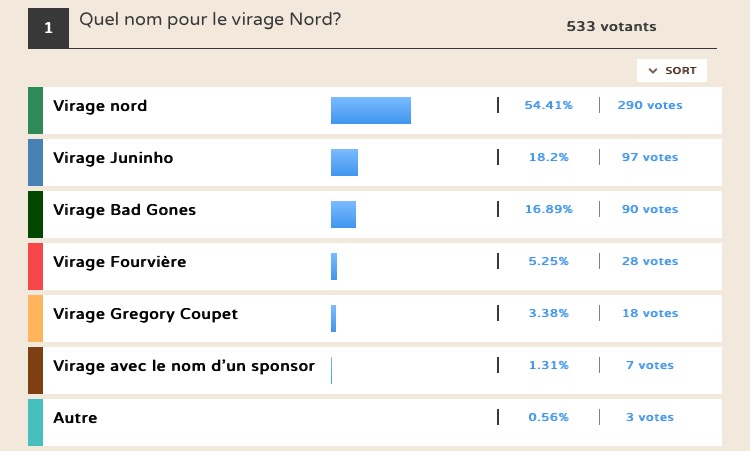Viewport: 750px width, 451px height.
Task: Click the dark green Virage Bad Gones swatch
Action: pos(35,214)
